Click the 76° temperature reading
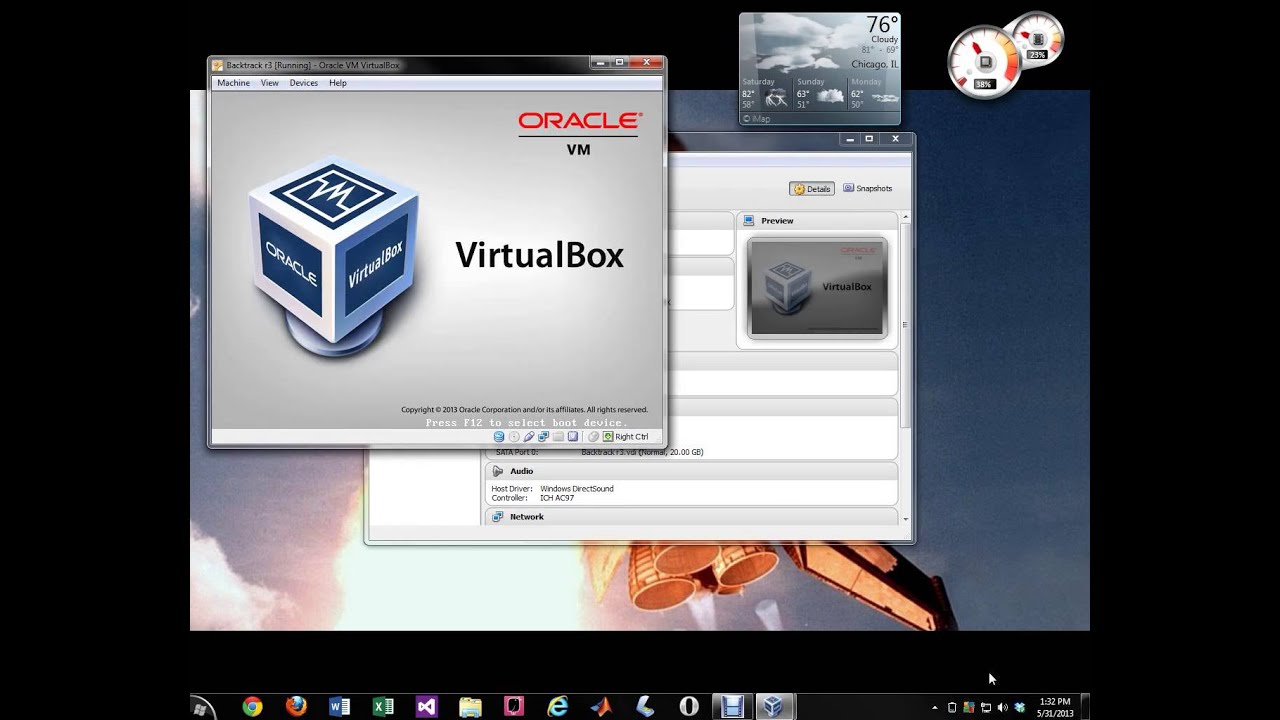The image size is (1280, 720). tap(882, 24)
